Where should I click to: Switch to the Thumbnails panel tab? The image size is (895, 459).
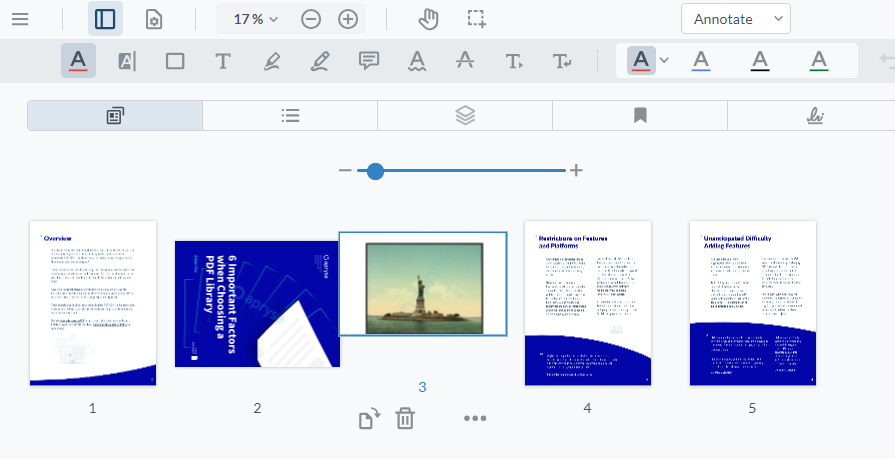(115, 115)
